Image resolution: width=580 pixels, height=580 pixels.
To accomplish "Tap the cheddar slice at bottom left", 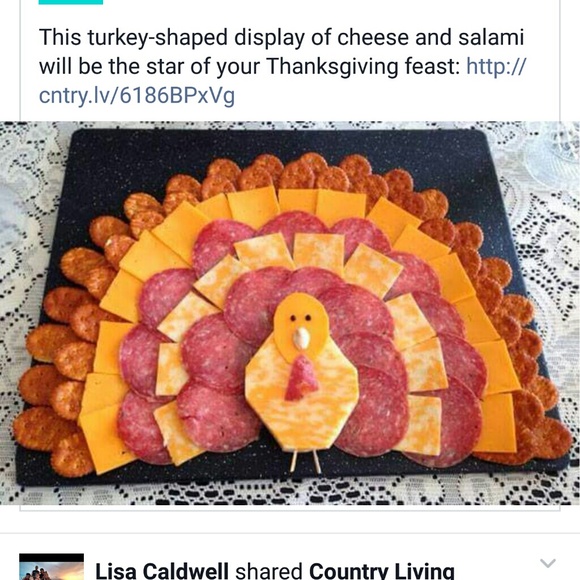I will (105, 438).
